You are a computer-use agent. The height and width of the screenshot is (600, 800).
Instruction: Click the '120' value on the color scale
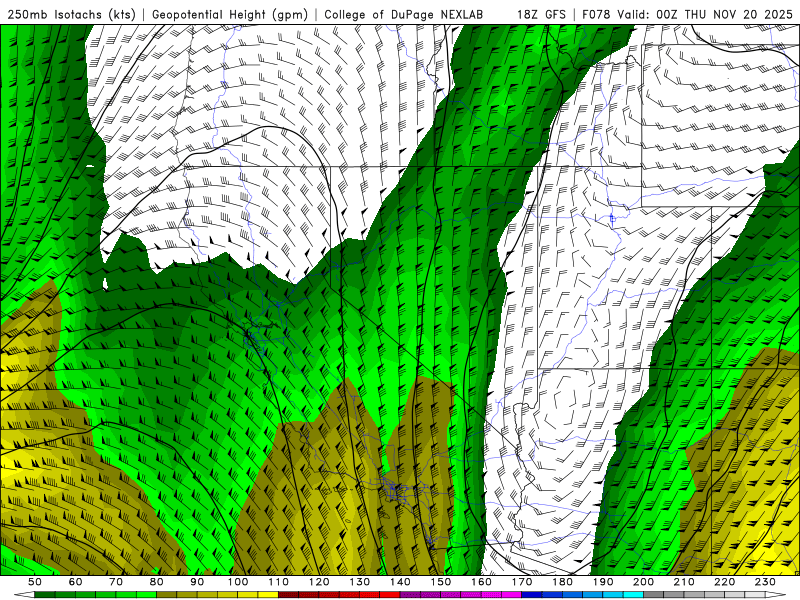click(319, 582)
